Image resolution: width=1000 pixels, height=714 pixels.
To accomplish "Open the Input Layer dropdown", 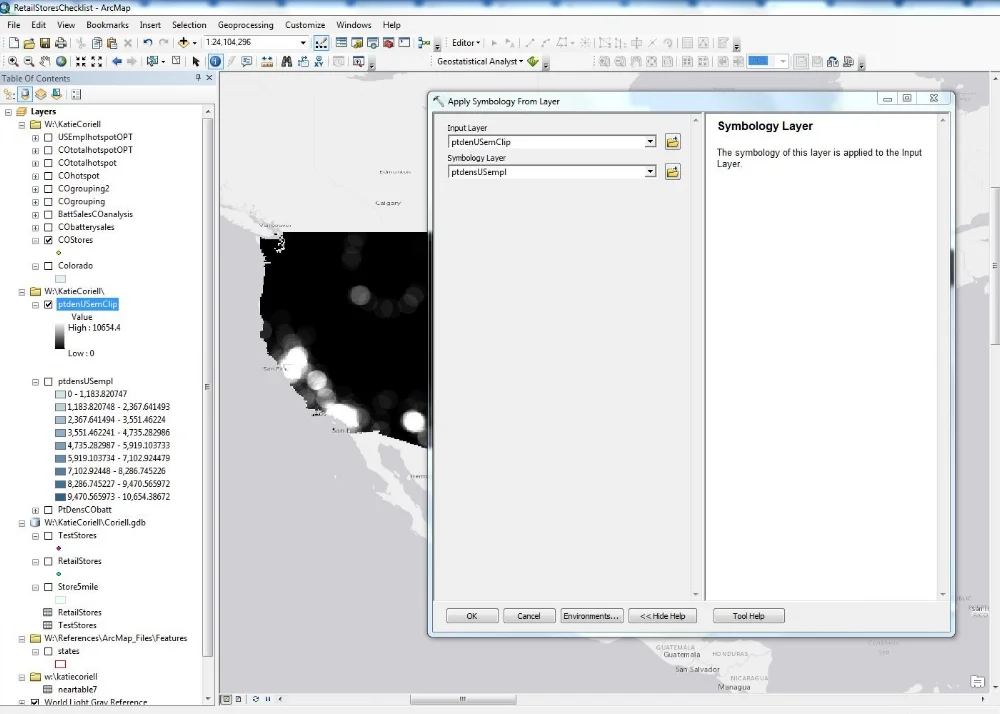I will pos(650,142).
